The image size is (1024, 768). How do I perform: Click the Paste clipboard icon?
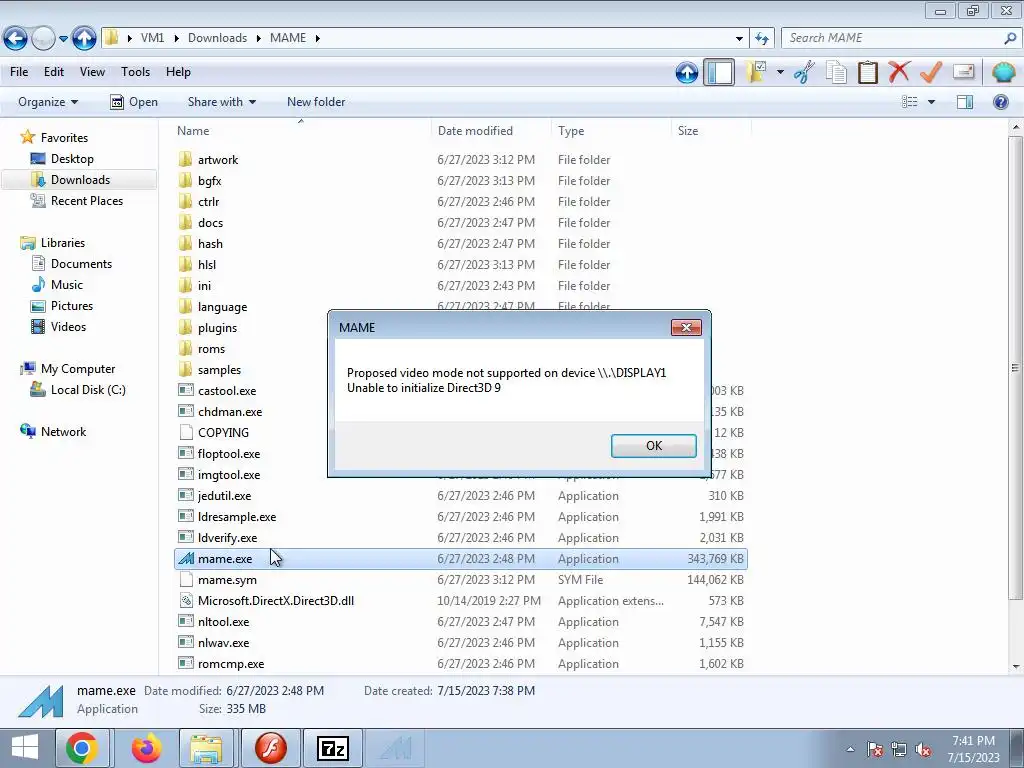(x=867, y=72)
